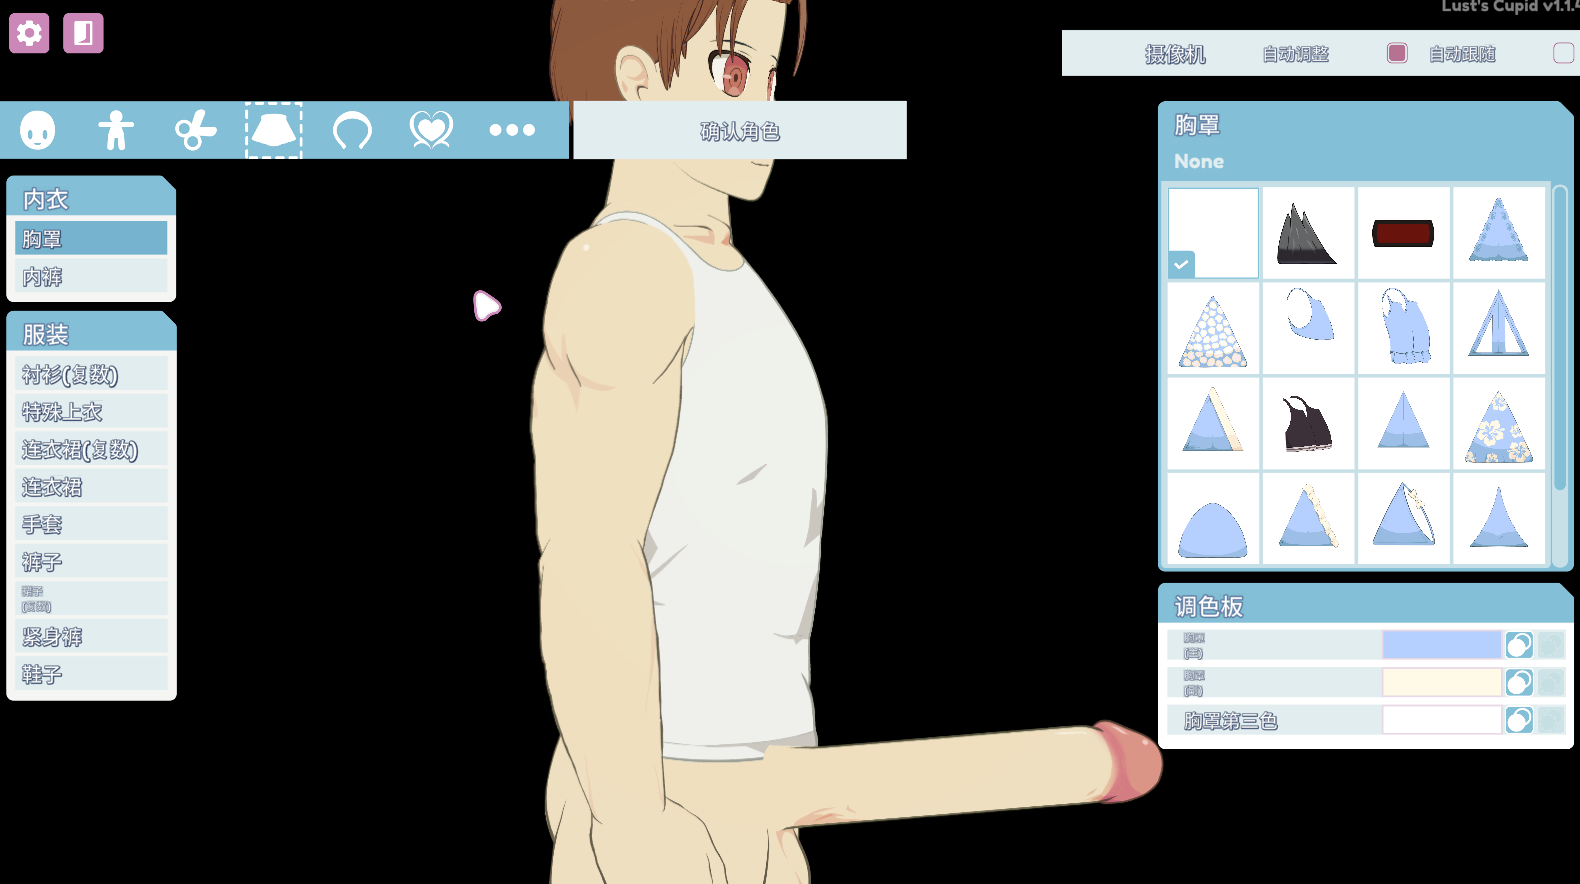Click the heart icon in toolbar
This screenshot has width=1580, height=884.
[431, 130]
